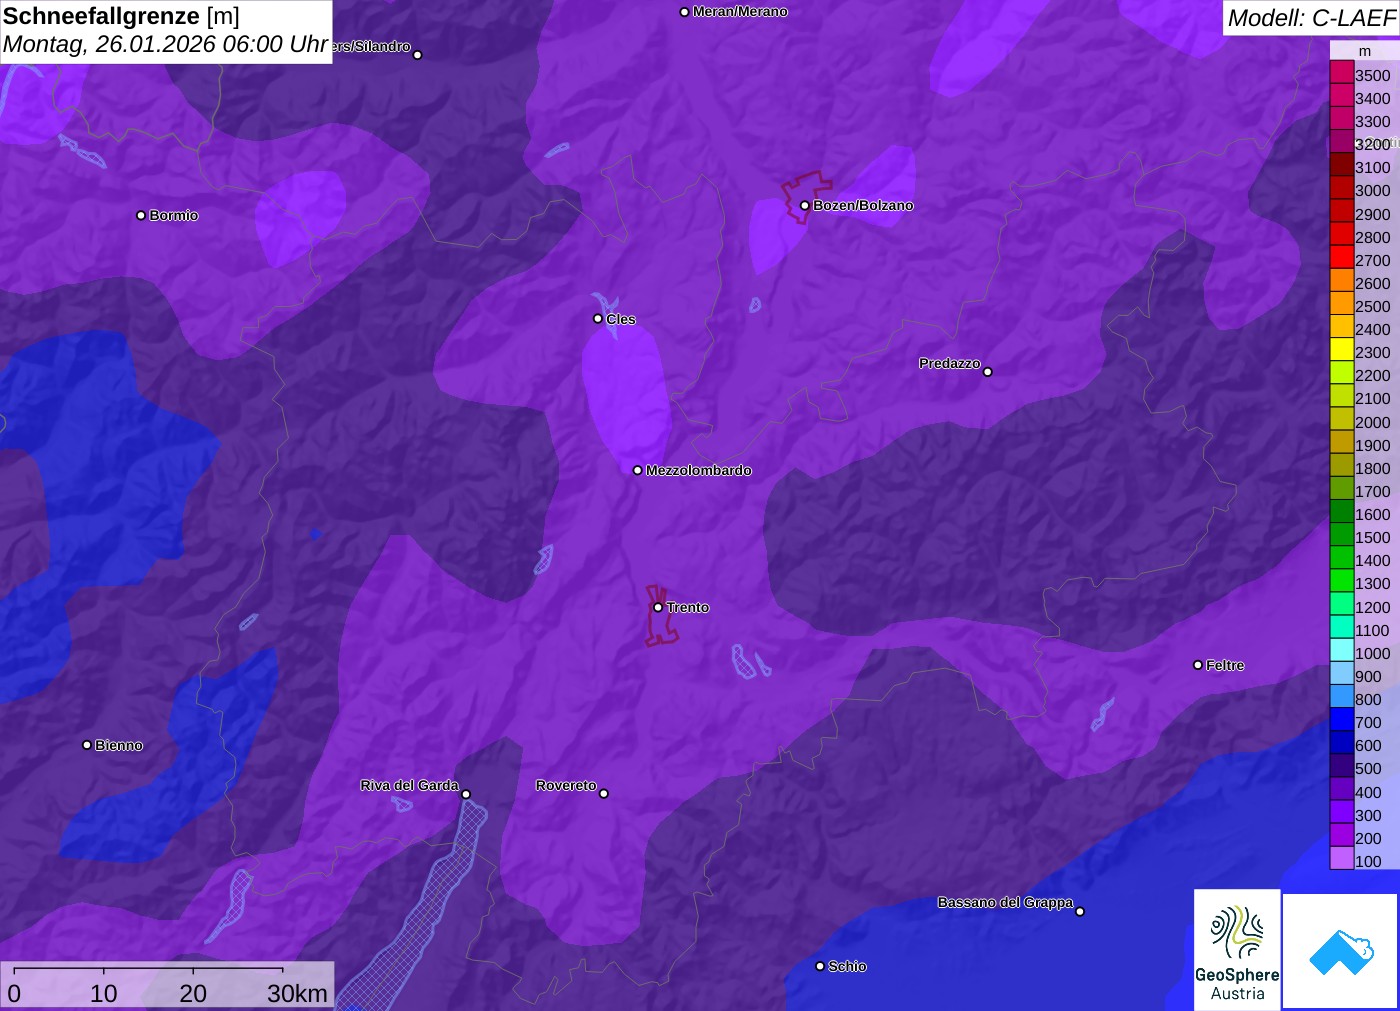The image size is (1400, 1011).
Task: Select the yellow 2300 m legend swatch
Action: tap(1341, 352)
